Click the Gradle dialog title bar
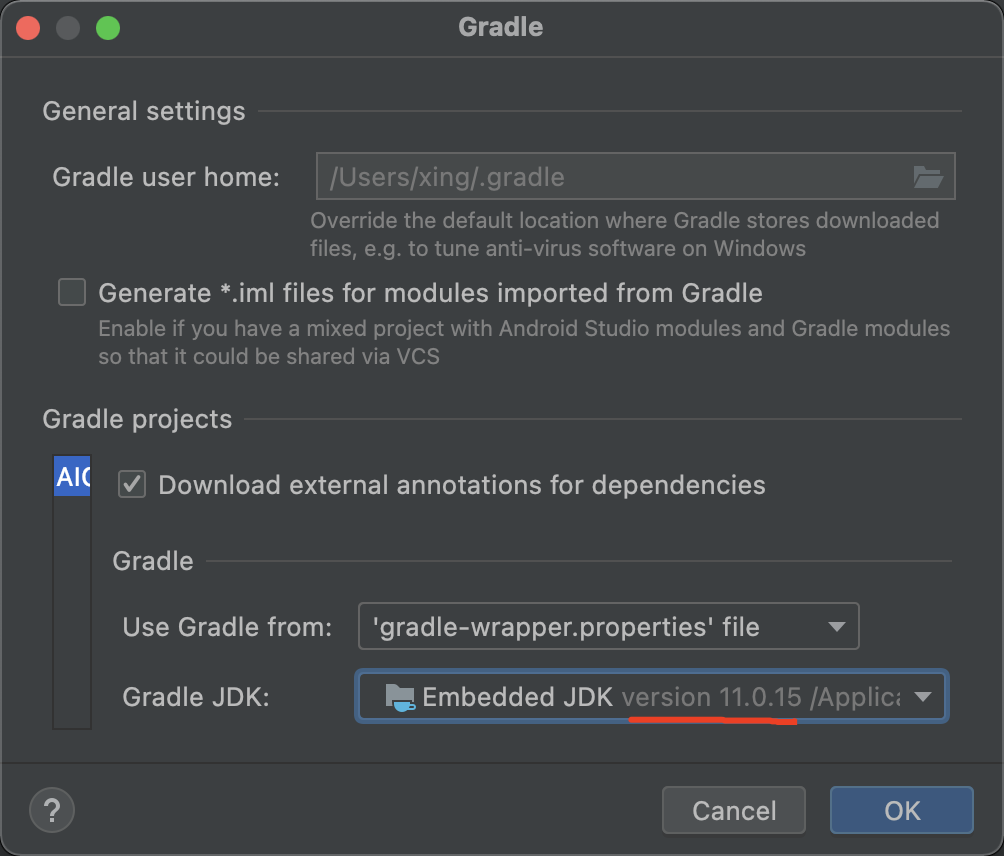The width and height of the screenshot is (1004, 856). click(x=500, y=27)
